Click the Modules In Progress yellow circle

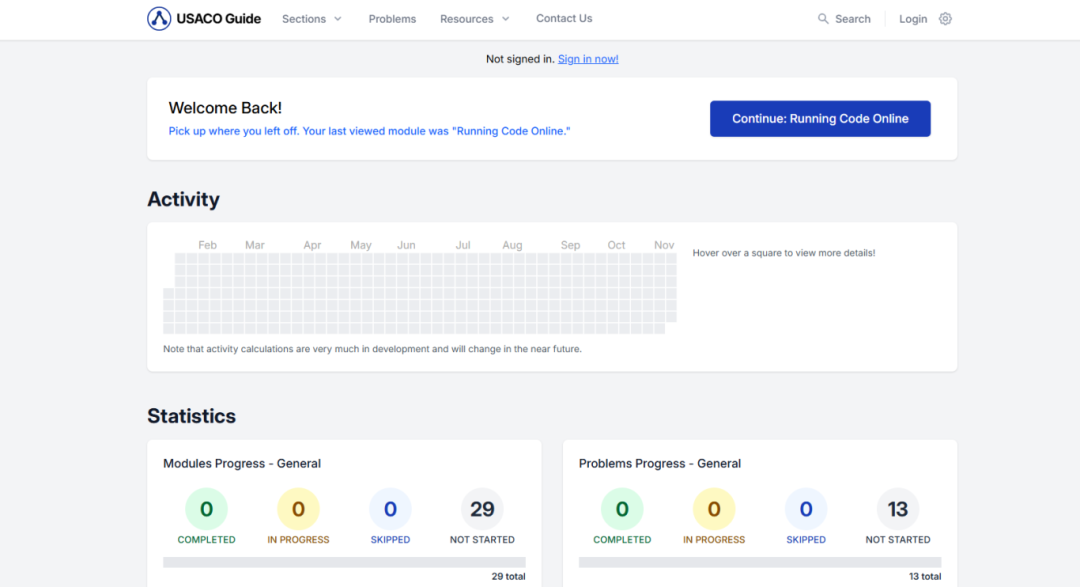298,509
